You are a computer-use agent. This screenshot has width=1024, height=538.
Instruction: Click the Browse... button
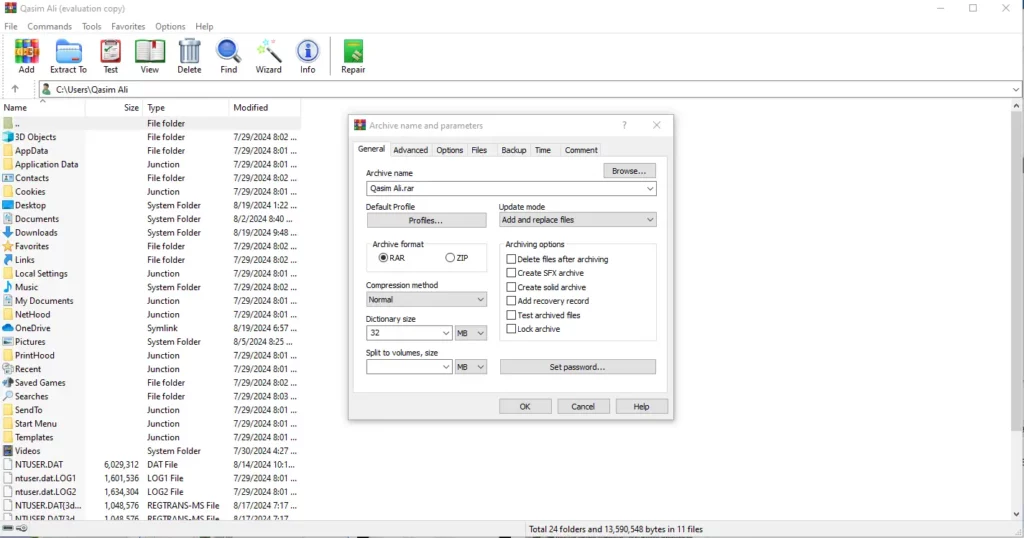[629, 171]
